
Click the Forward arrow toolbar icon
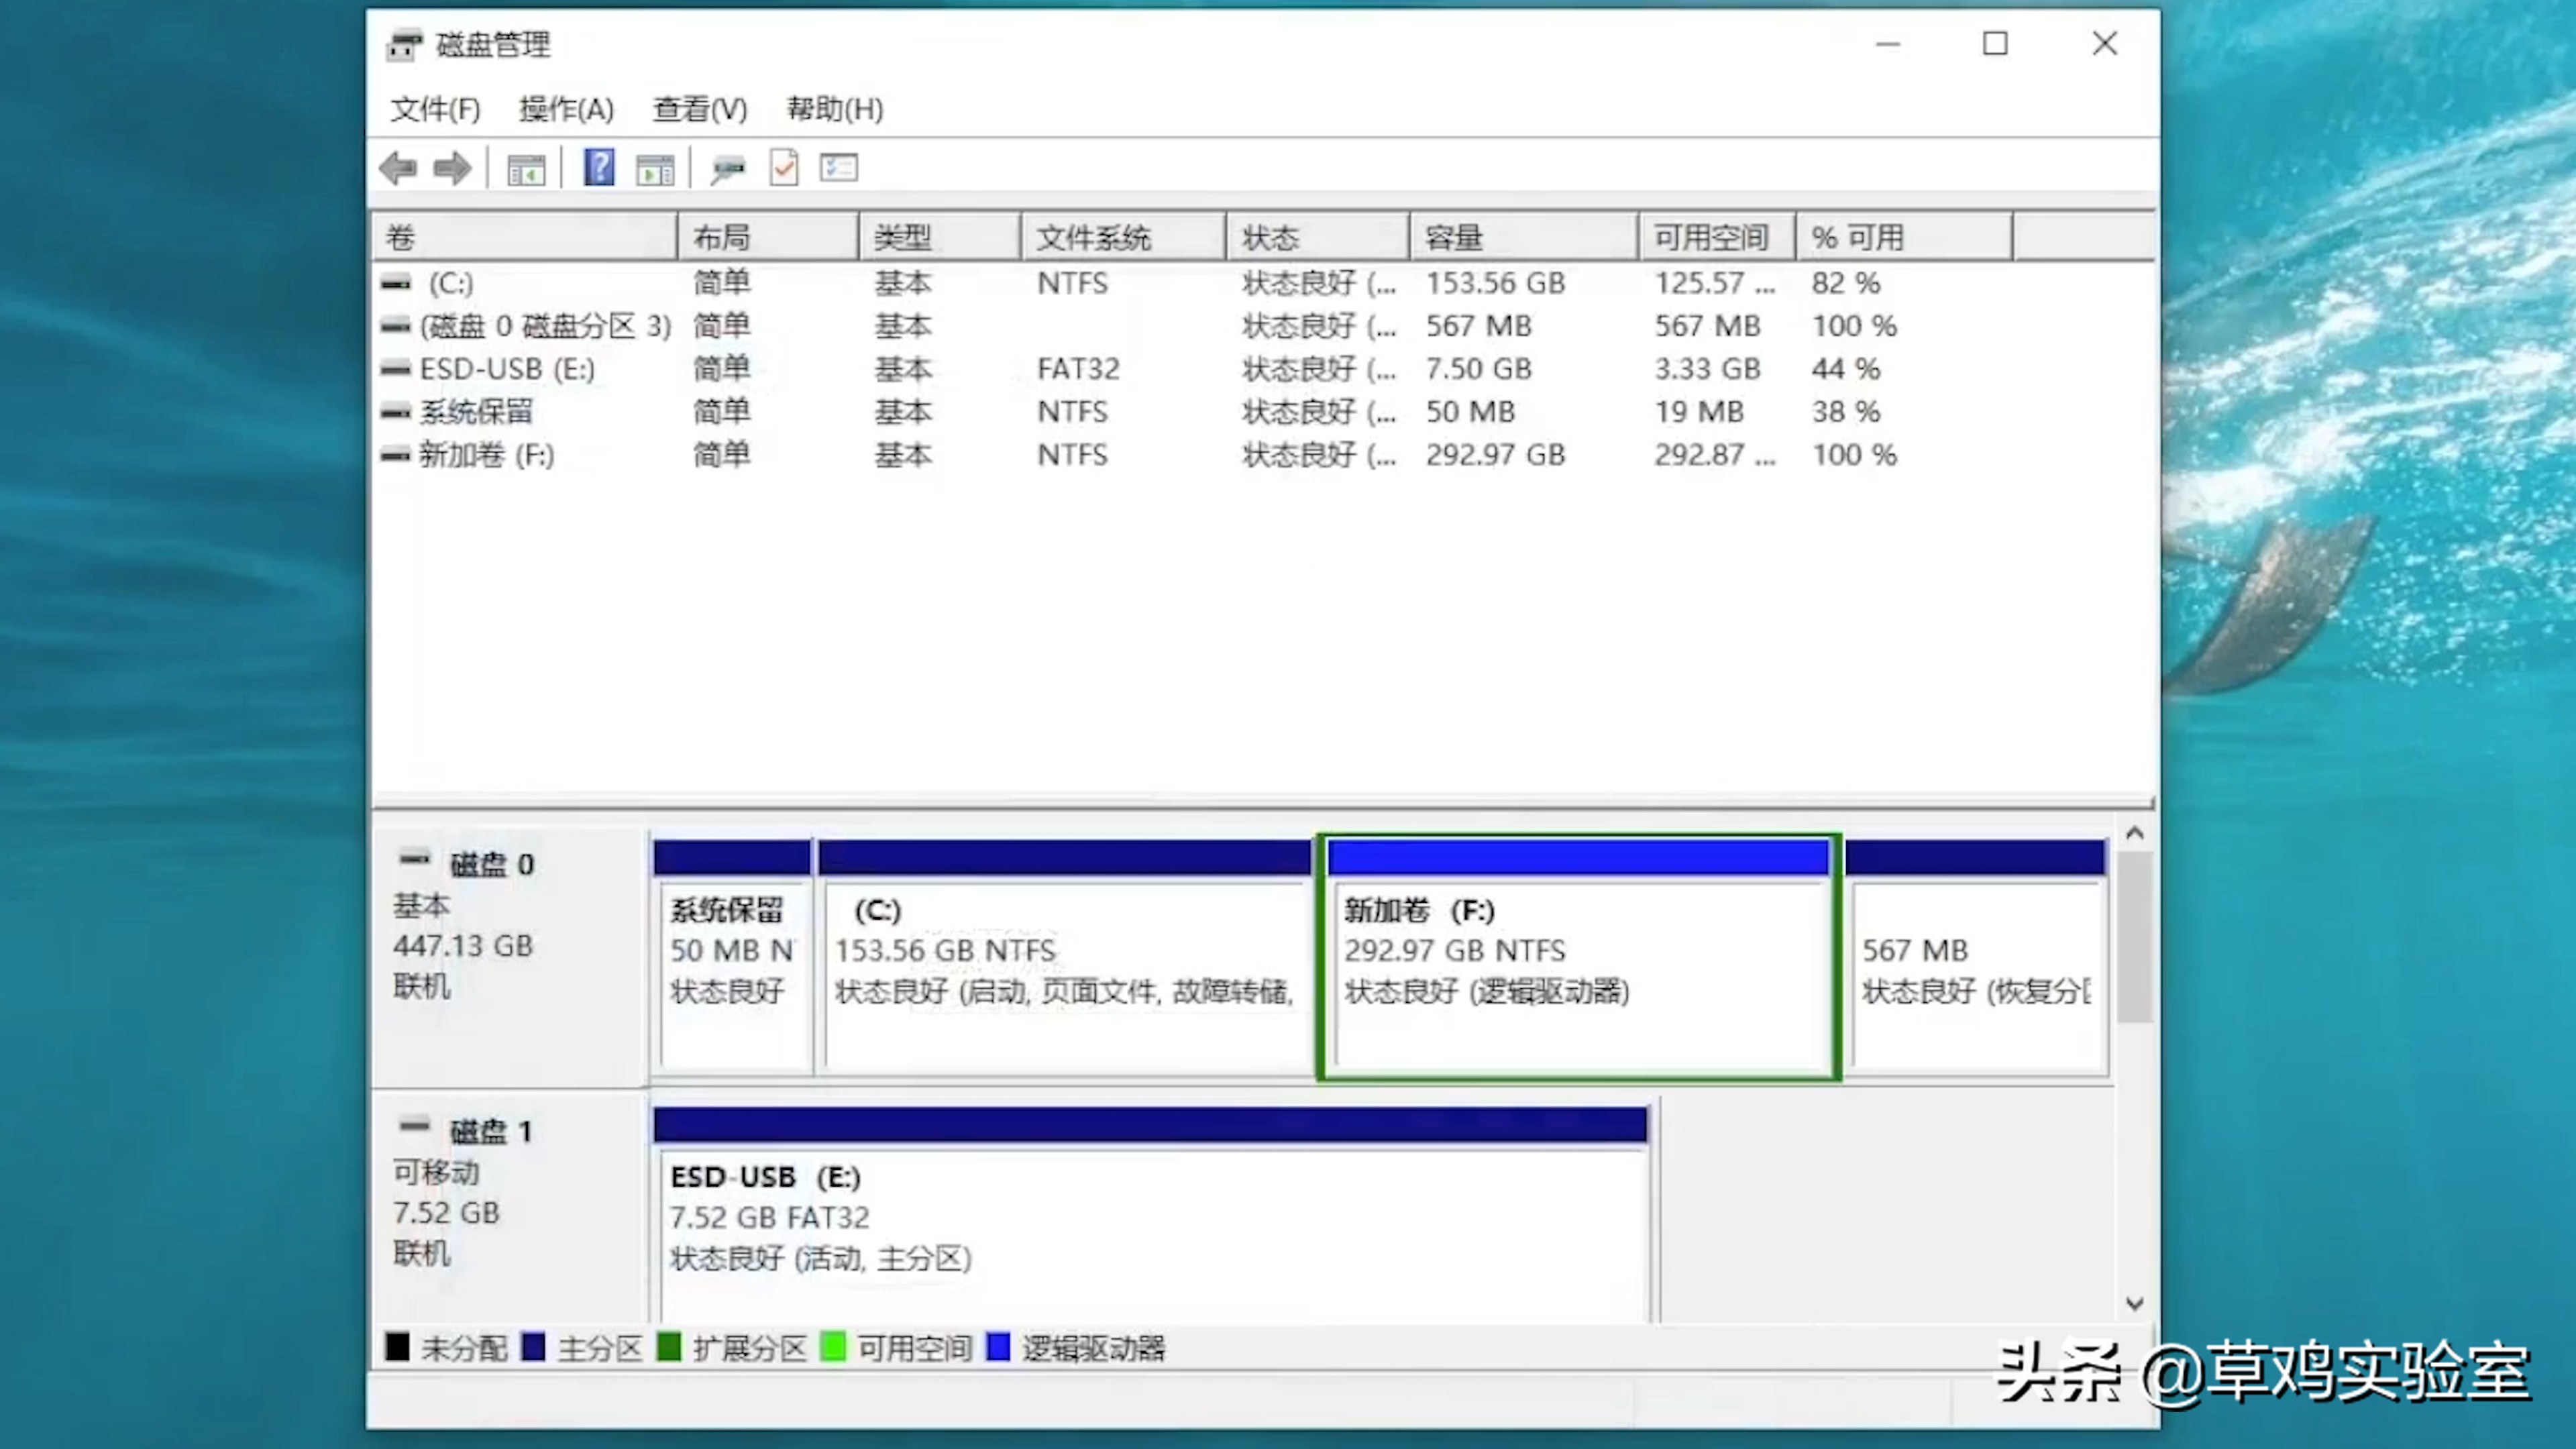click(452, 168)
